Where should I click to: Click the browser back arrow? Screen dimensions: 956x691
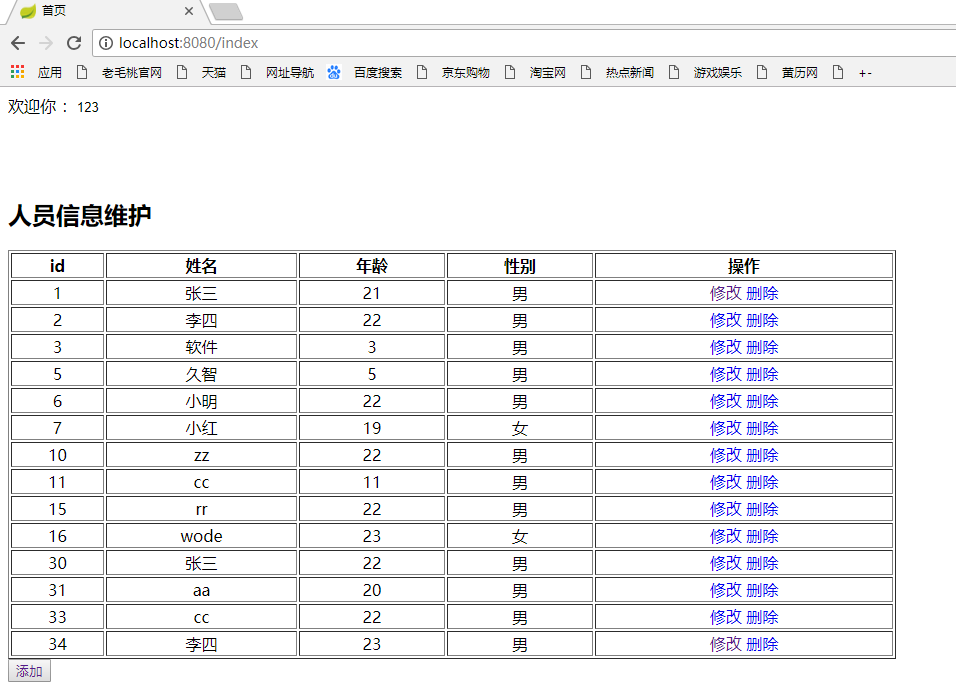[17, 43]
